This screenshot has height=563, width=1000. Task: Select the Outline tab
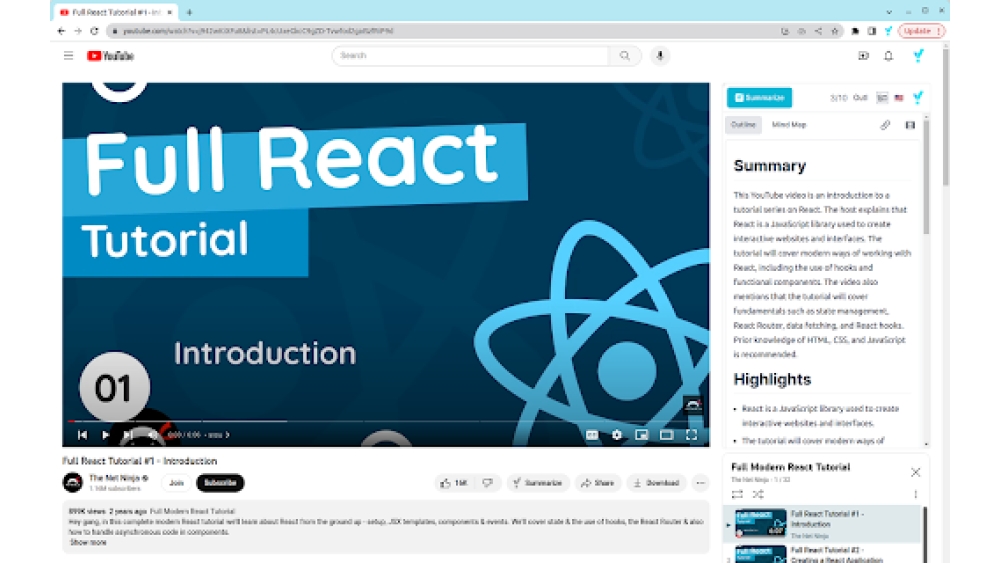click(743, 125)
